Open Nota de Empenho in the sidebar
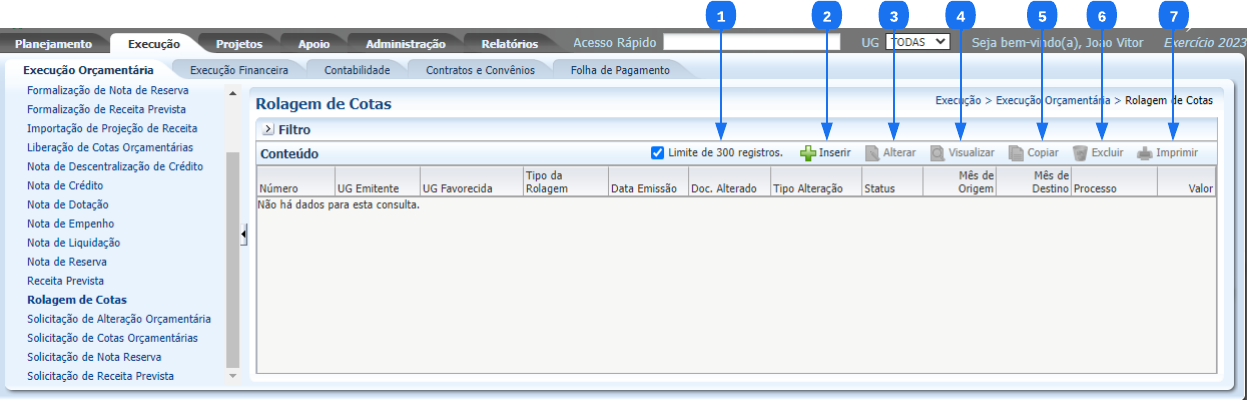This screenshot has height=400, width=1247. tap(70, 224)
